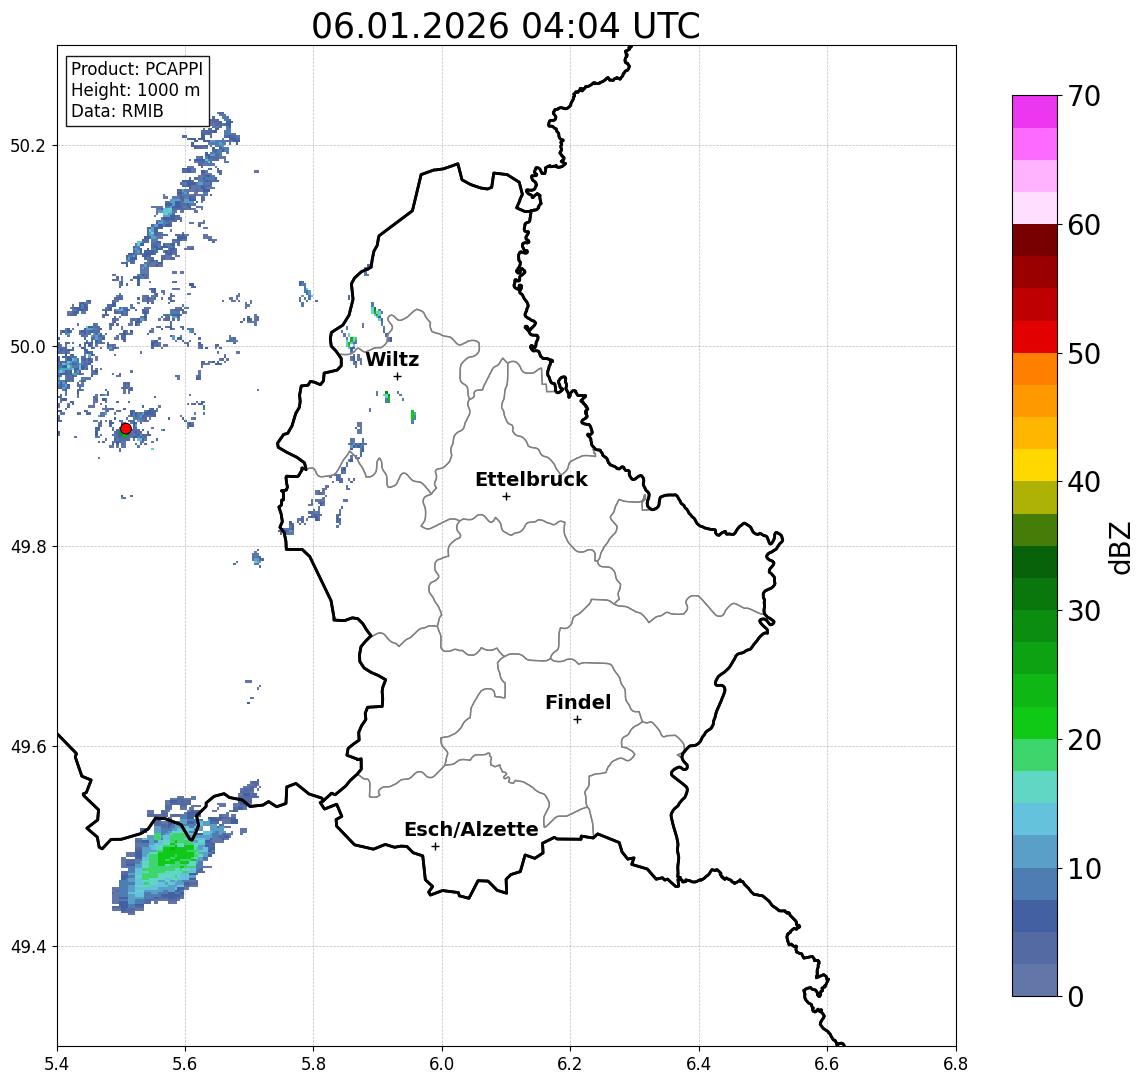Click longitude axis label 5.8

coord(313,1064)
